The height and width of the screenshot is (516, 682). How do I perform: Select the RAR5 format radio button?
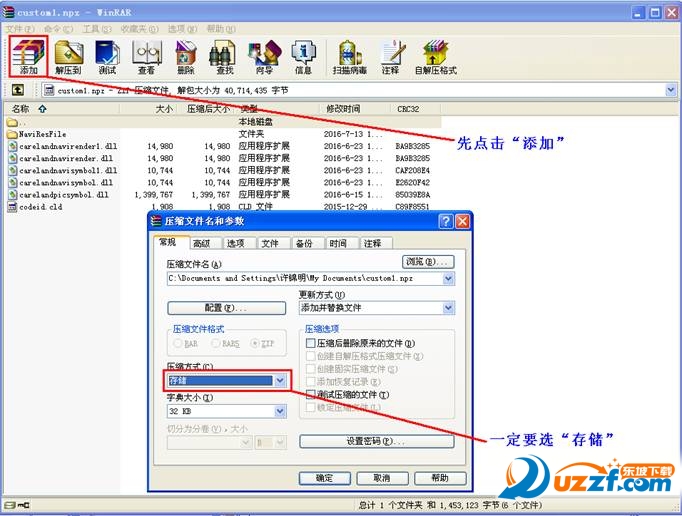pos(215,343)
